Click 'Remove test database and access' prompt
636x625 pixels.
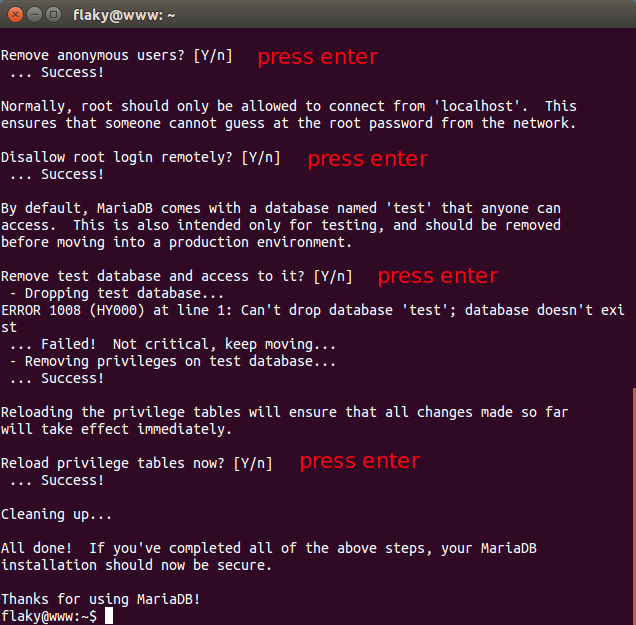click(176, 276)
